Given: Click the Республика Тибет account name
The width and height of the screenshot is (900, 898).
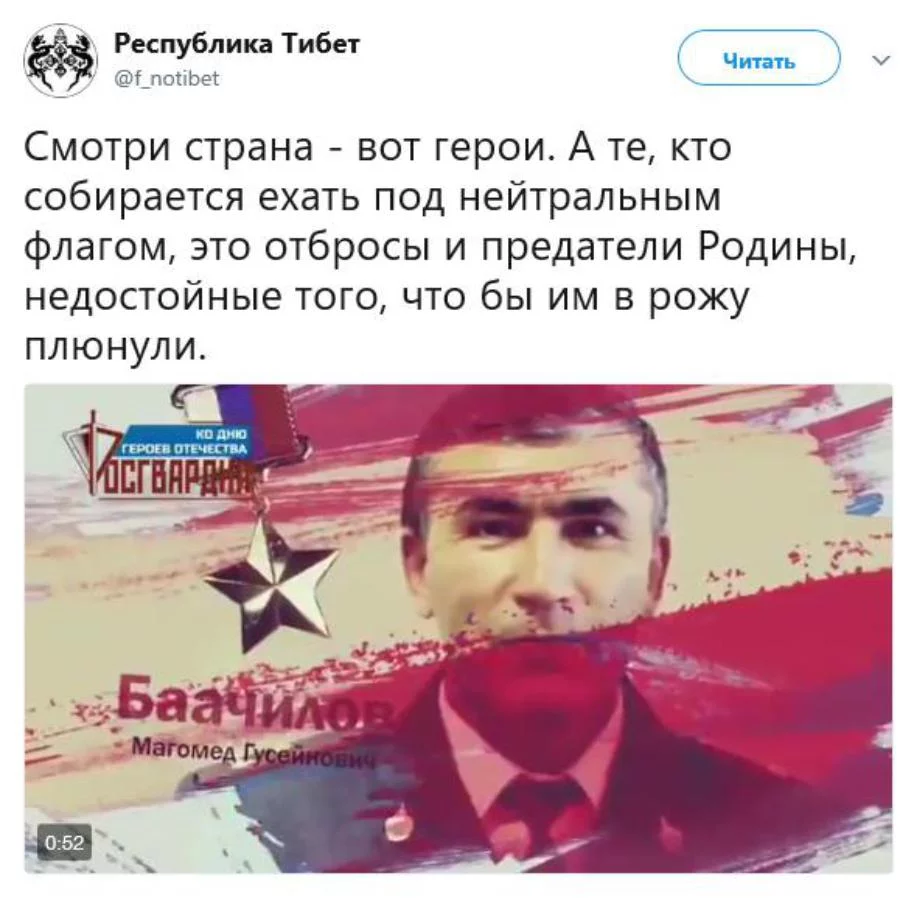Looking at the screenshot, I should coord(236,44).
